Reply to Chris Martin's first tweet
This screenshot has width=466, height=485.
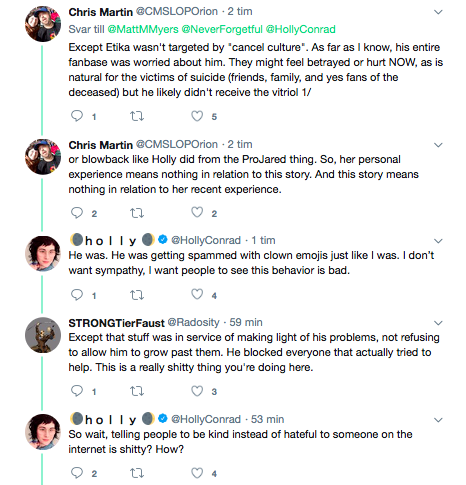click(x=77, y=116)
